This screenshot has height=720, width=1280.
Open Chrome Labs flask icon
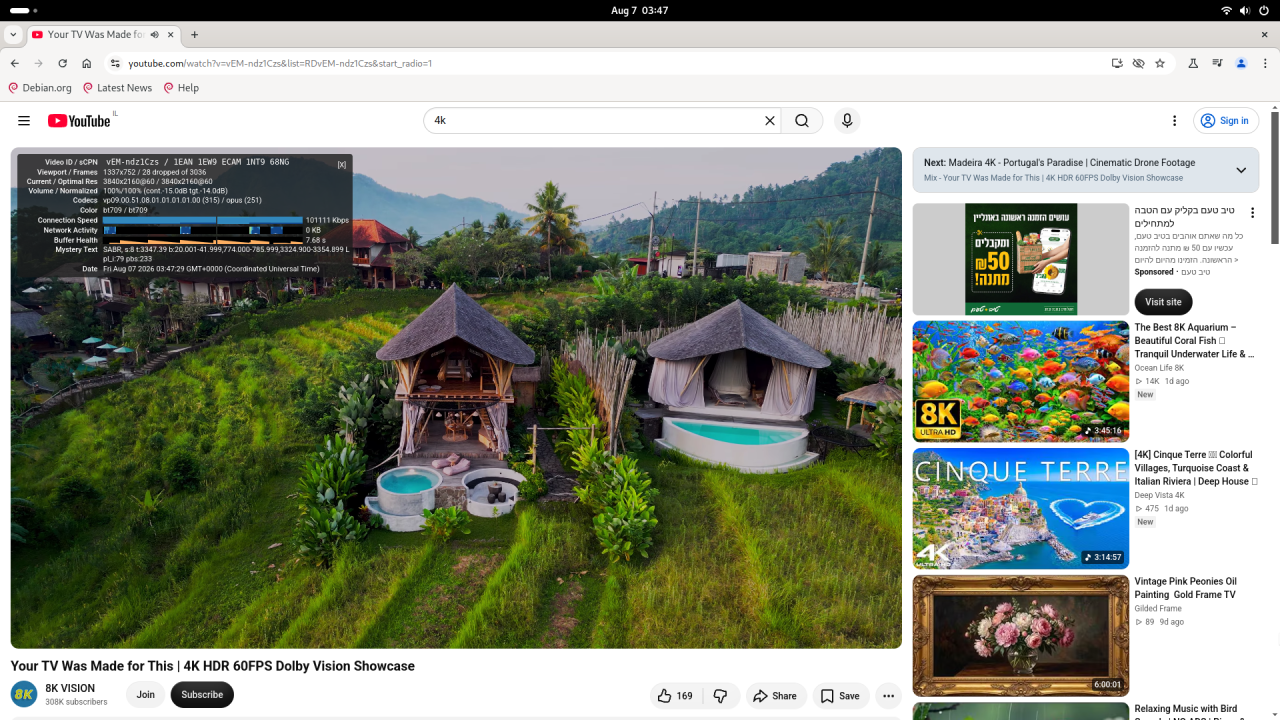coord(1193,63)
